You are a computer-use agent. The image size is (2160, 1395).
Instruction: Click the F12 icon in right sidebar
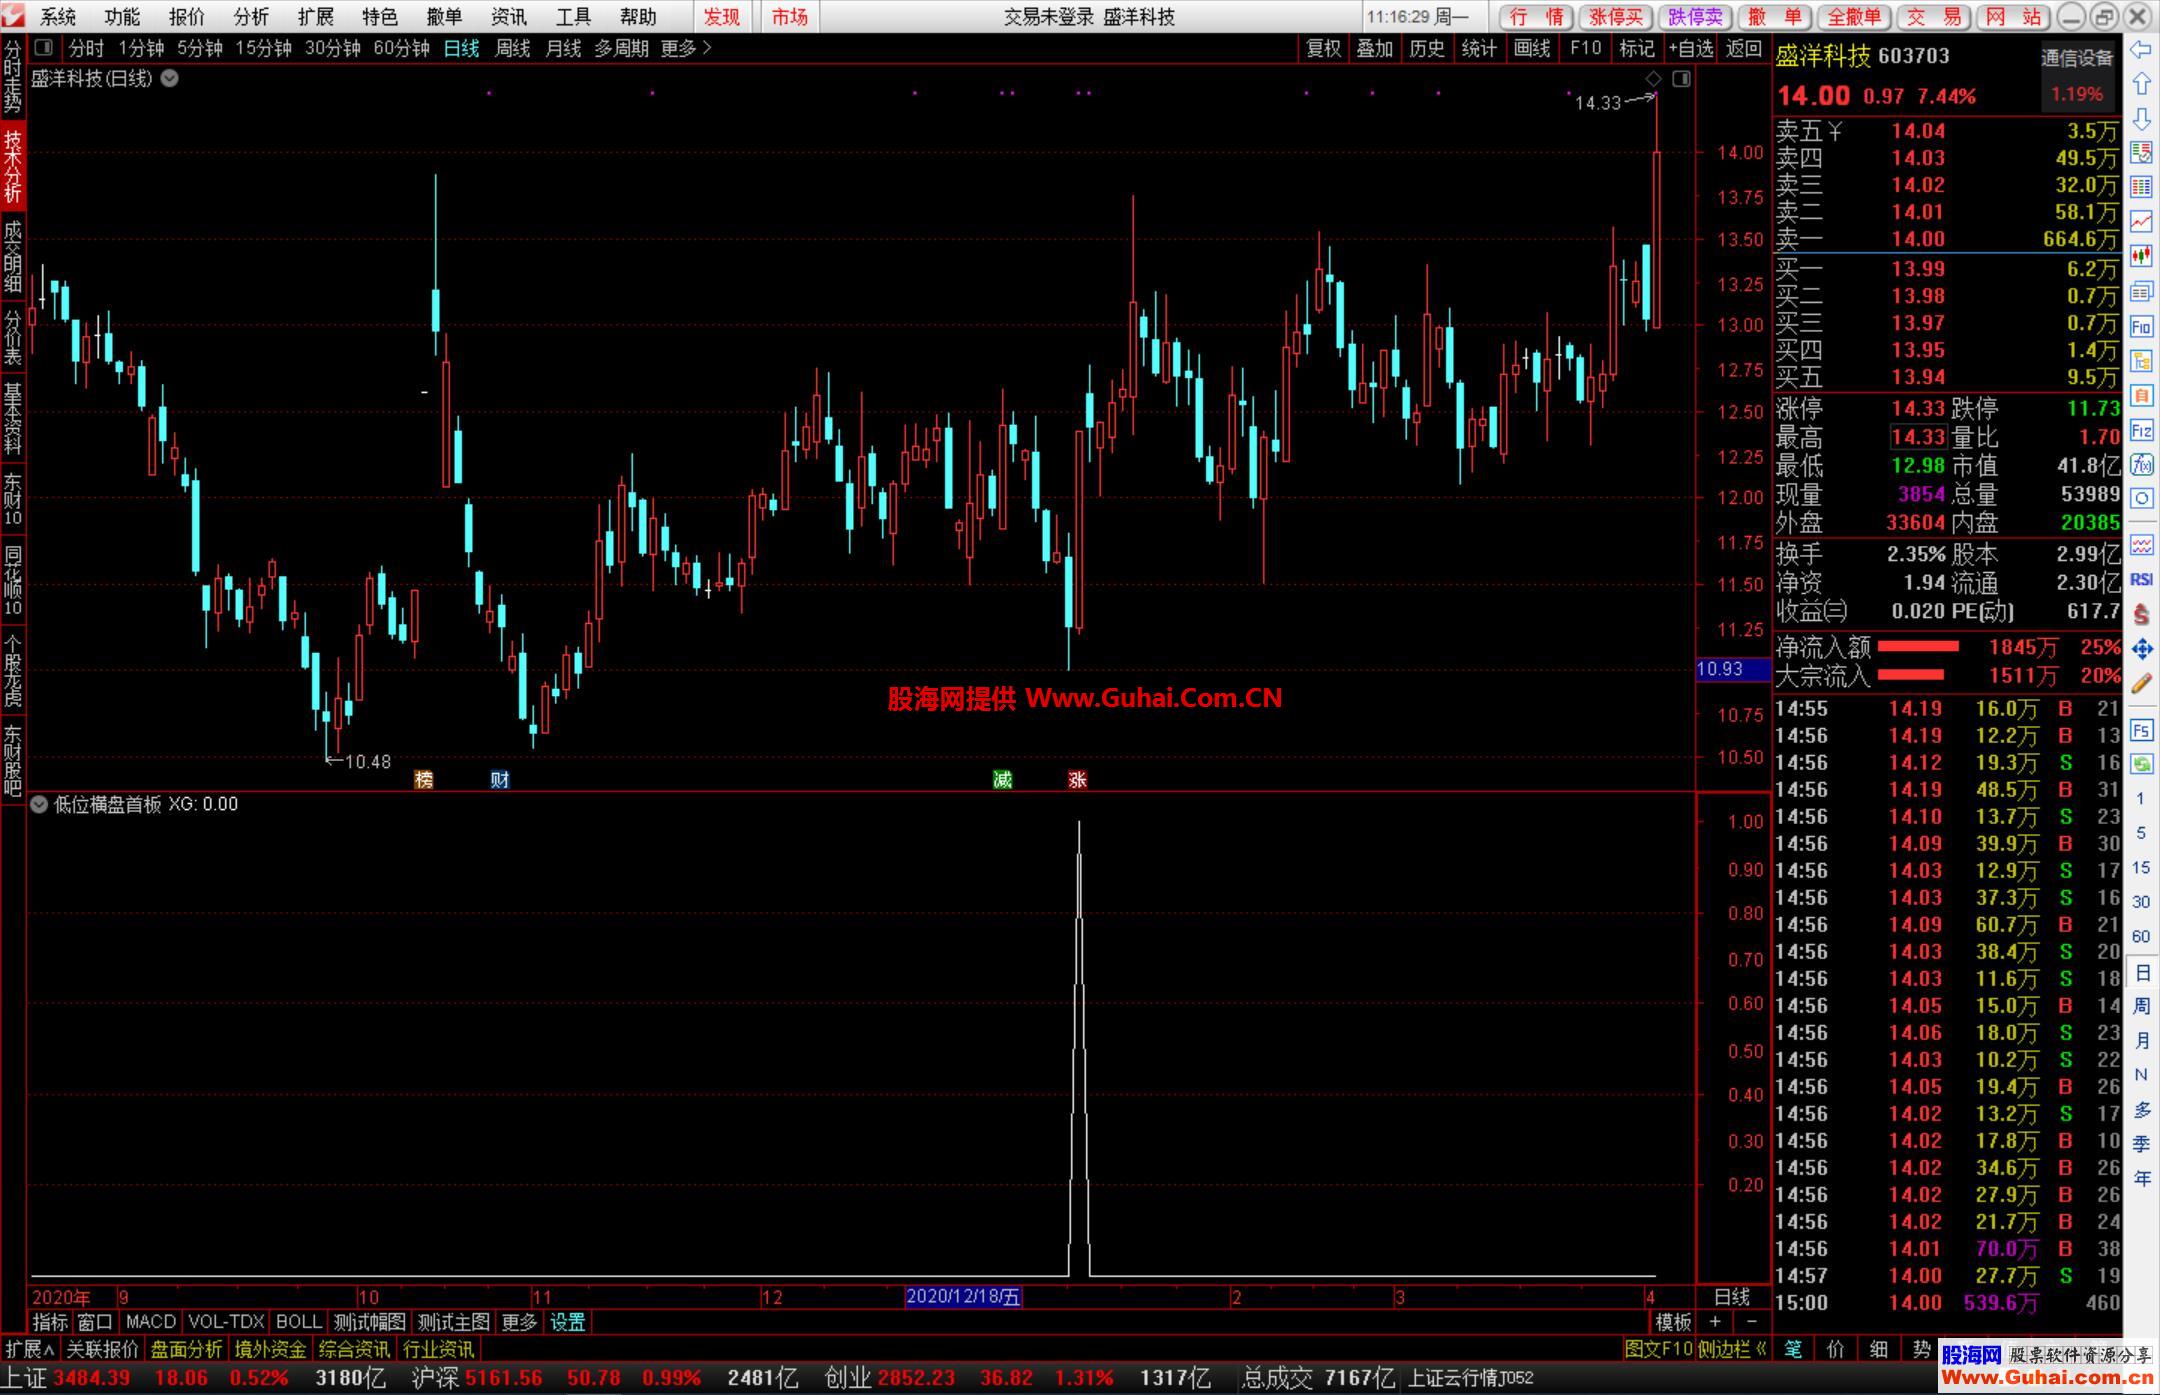2141,431
